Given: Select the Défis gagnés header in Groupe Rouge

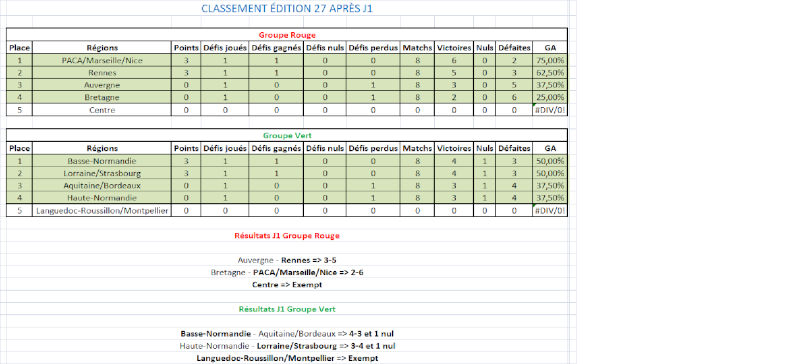Looking at the screenshot, I should coord(276,47).
